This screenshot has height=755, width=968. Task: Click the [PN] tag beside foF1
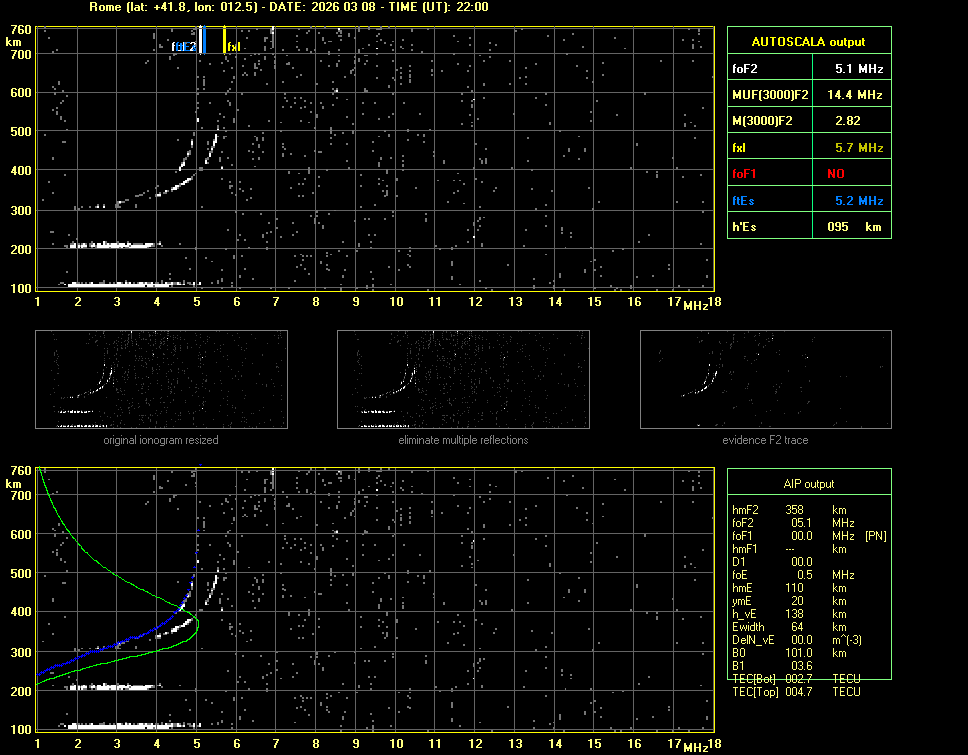[x=875, y=536]
